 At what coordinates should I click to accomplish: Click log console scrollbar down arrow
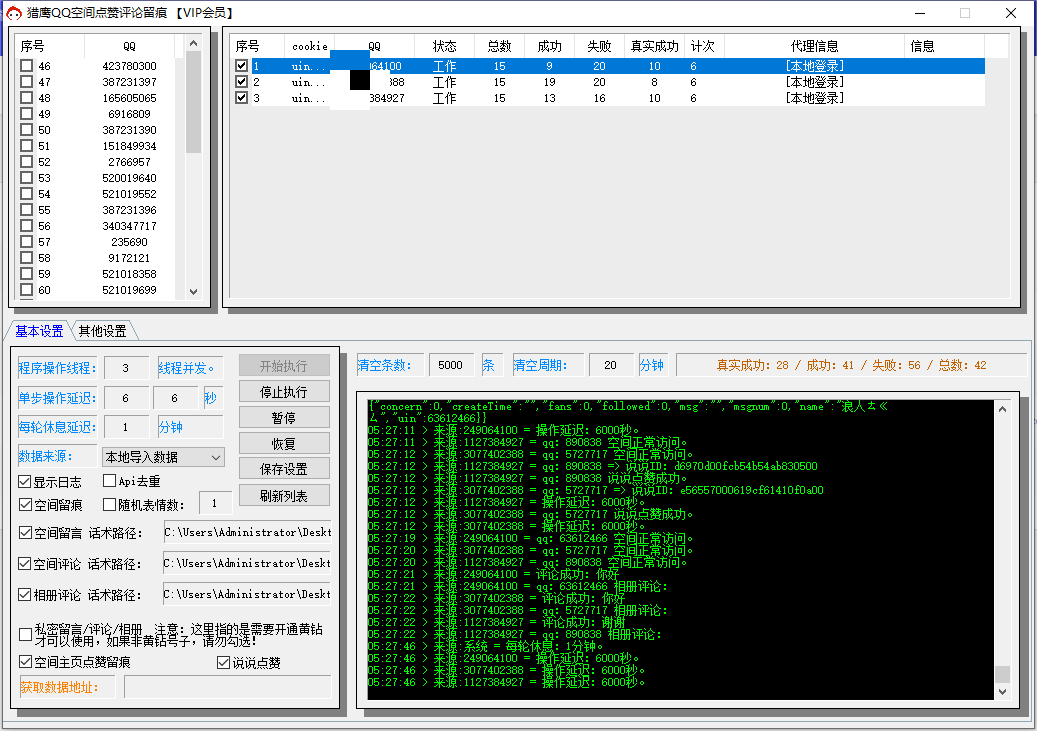click(1003, 691)
